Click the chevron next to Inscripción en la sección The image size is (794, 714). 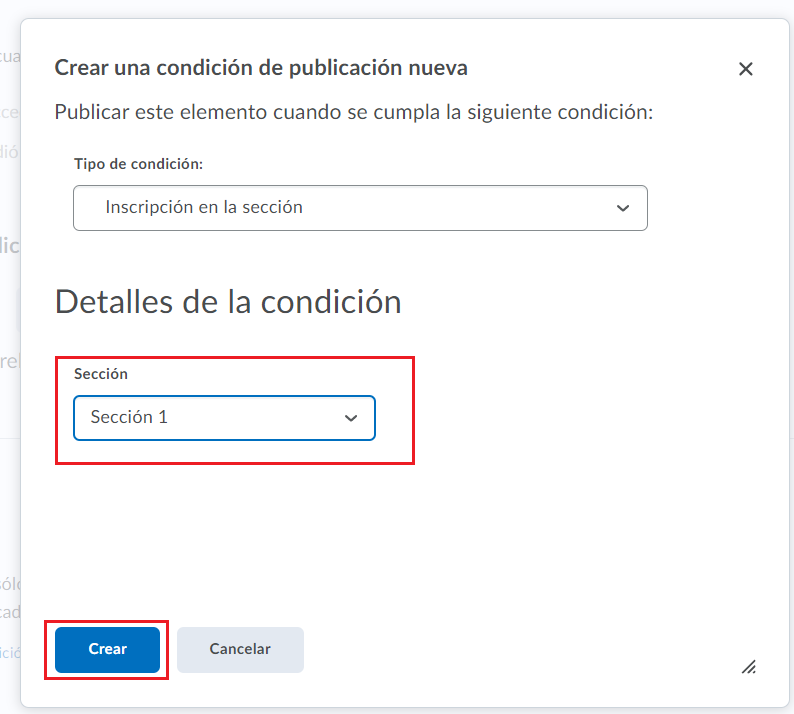coord(623,208)
